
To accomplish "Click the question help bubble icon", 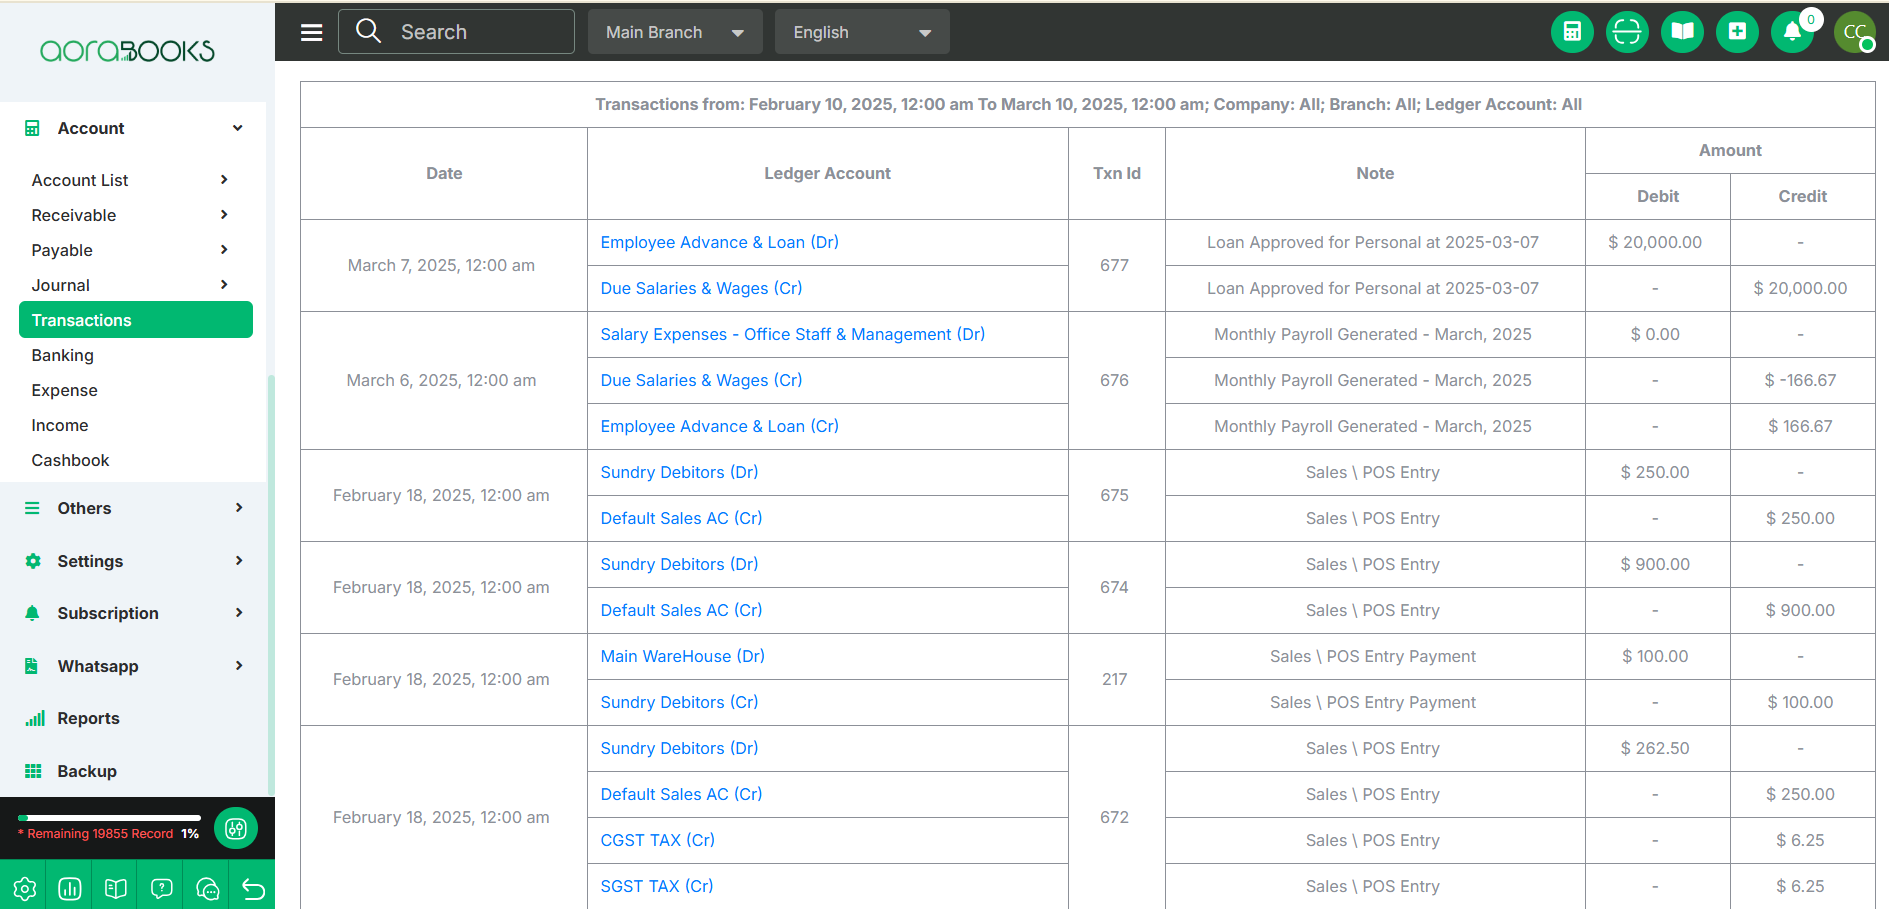I will coord(162,888).
